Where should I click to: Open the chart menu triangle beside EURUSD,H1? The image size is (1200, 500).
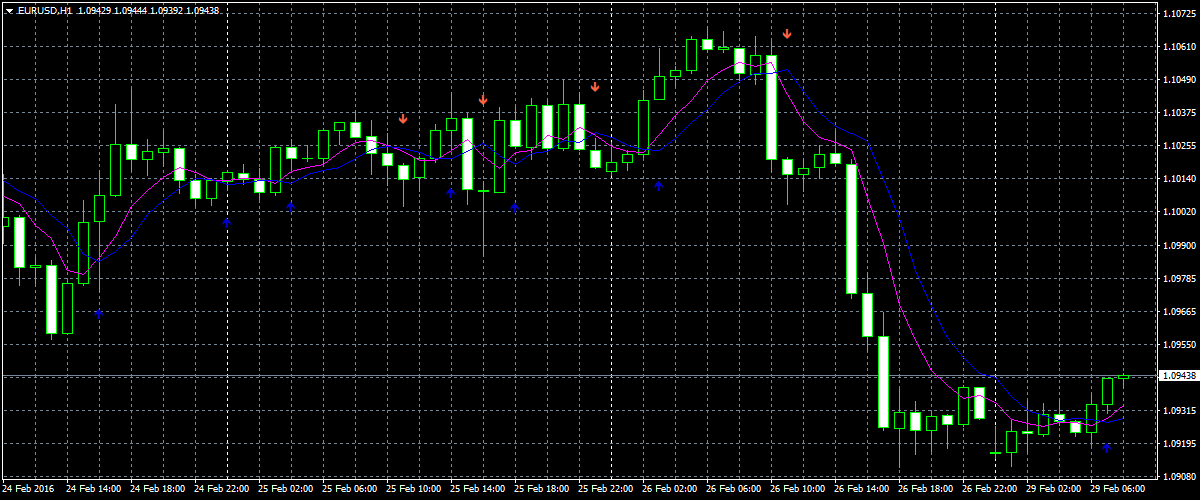pyautogui.click(x=9, y=10)
